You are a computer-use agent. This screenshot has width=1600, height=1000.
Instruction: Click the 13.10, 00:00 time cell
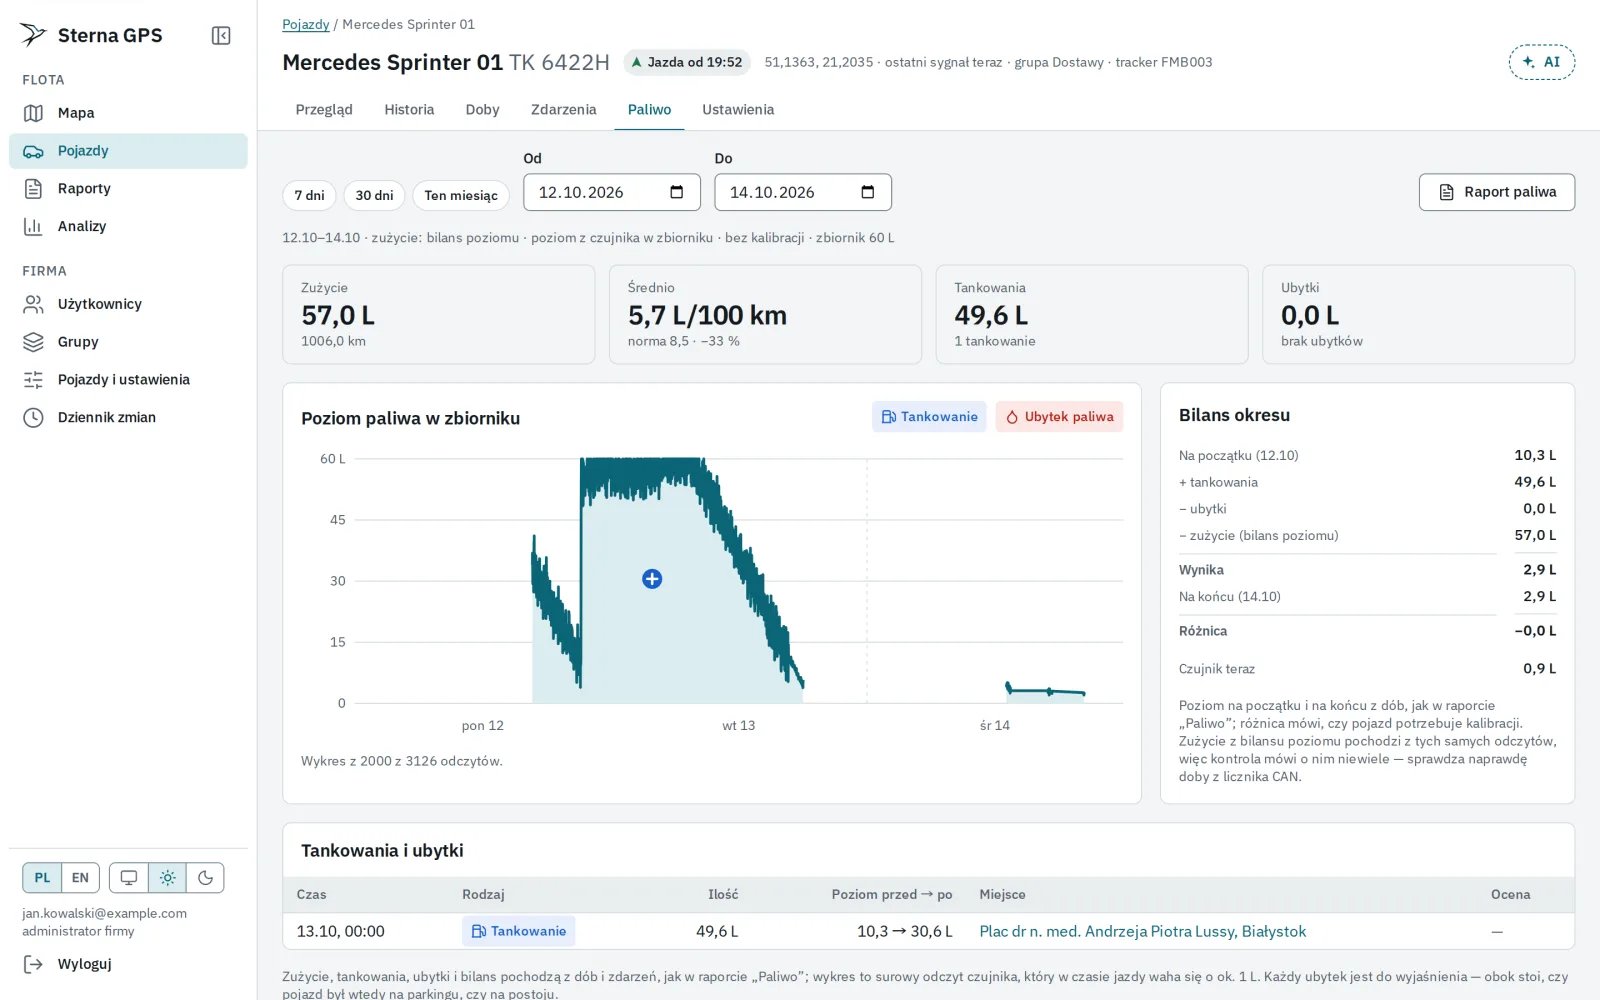coord(340,931)
